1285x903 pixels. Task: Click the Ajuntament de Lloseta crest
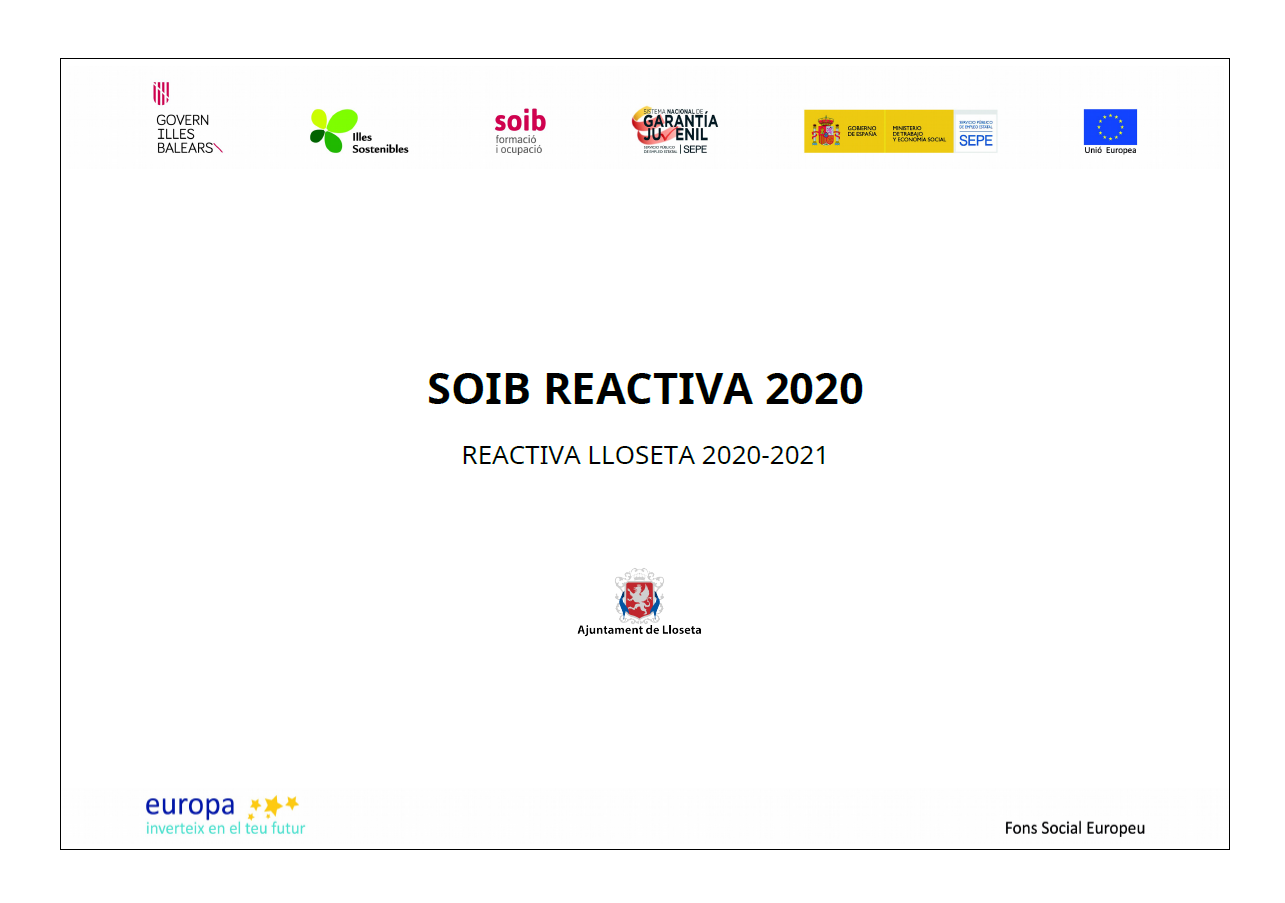pos(639,595)
